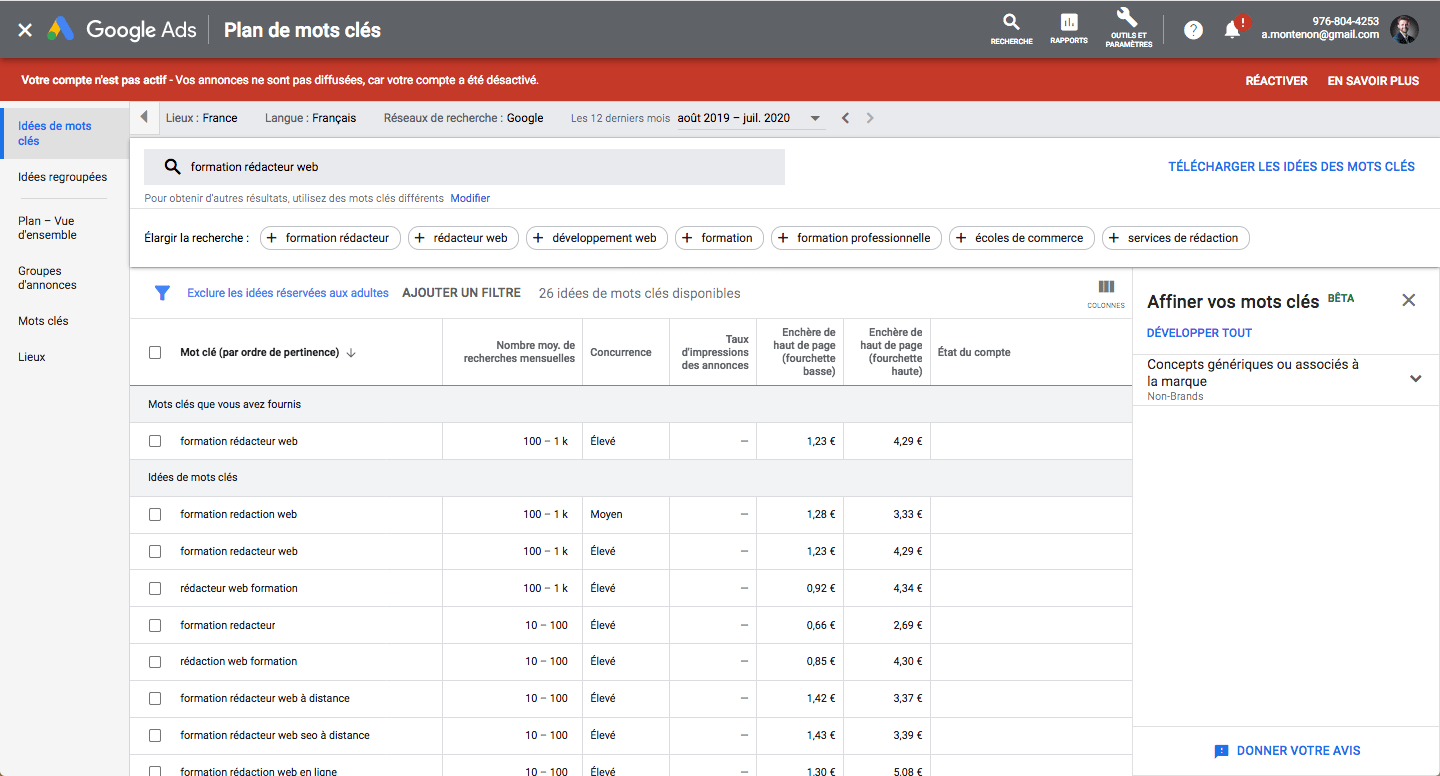Add 'développement web' chip to search
The width and height of the screenshot is (1440, 776).
(597, 238)
